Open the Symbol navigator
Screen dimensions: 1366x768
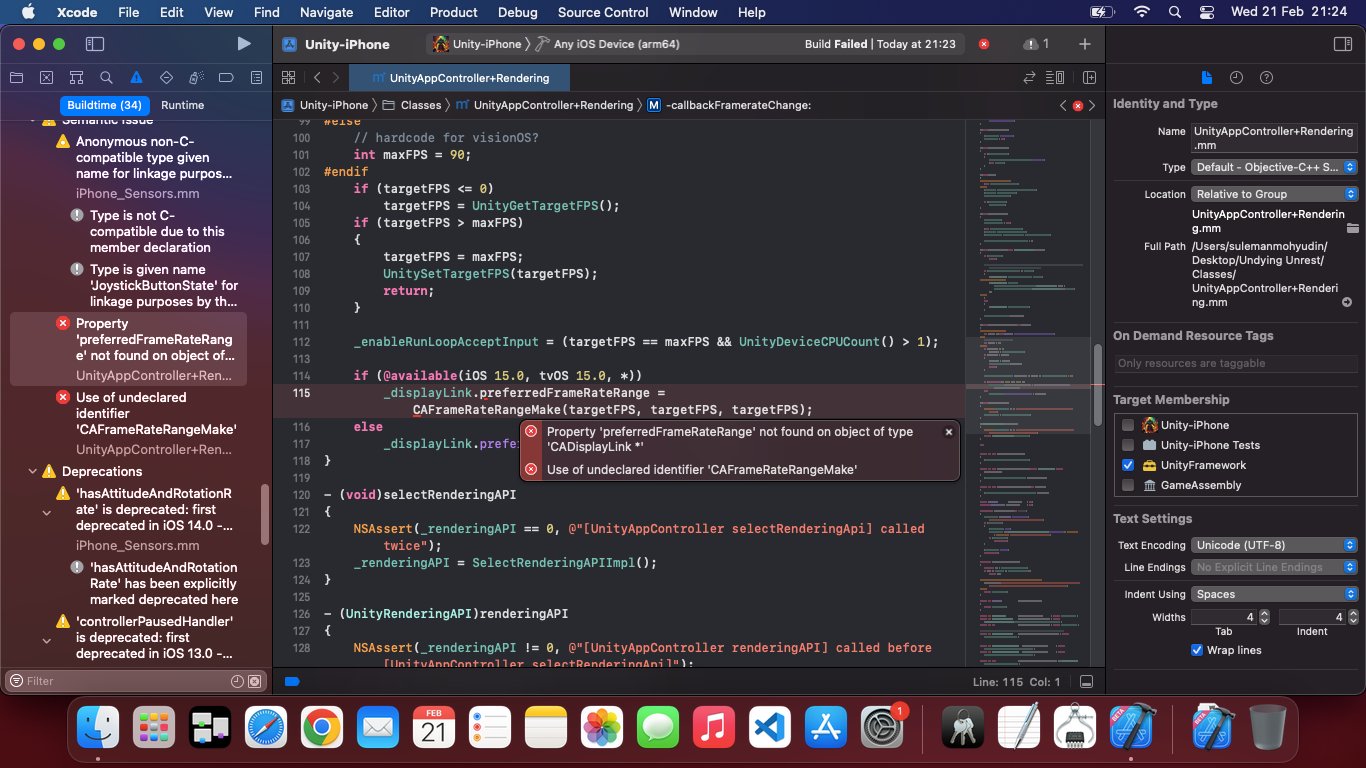(76, 78)
